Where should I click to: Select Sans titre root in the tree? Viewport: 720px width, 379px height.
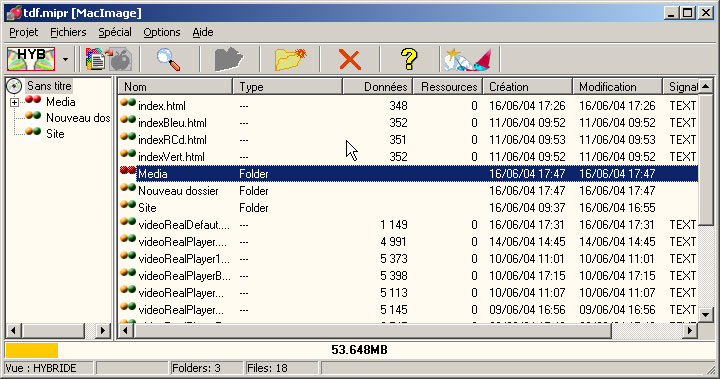tap(49, 86)
